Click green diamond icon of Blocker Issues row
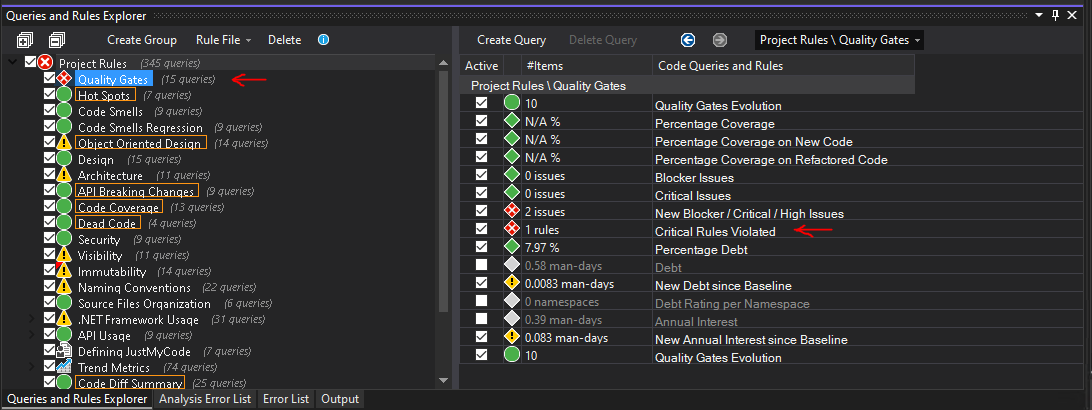The image size is (1092, 410). [x=512, y=175]
